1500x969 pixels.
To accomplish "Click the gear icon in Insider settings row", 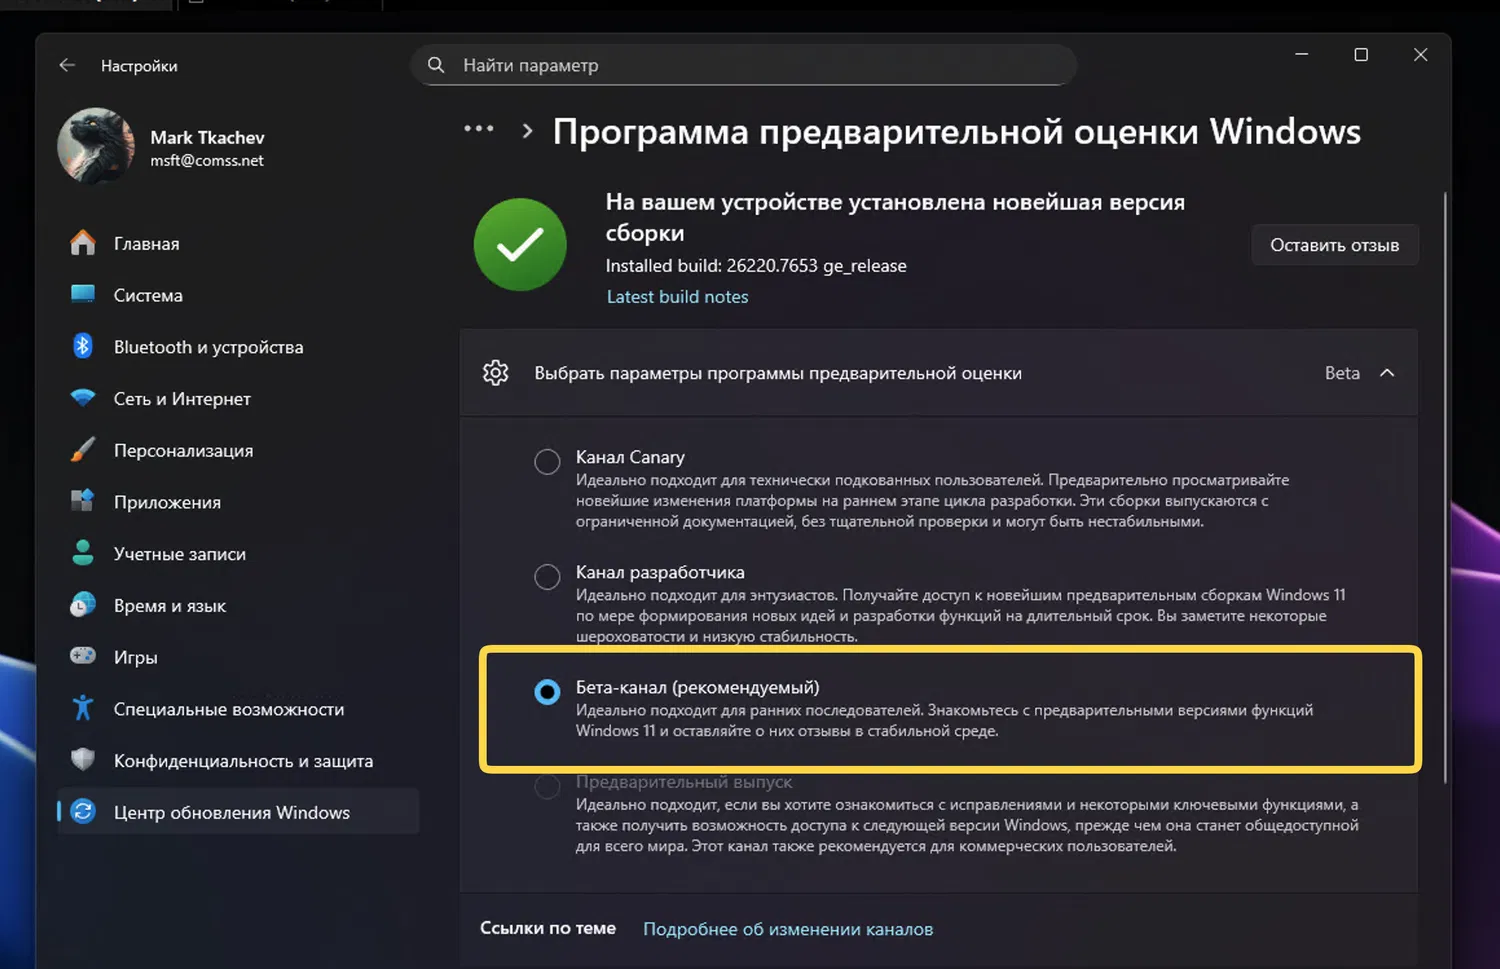I will 496,373.
